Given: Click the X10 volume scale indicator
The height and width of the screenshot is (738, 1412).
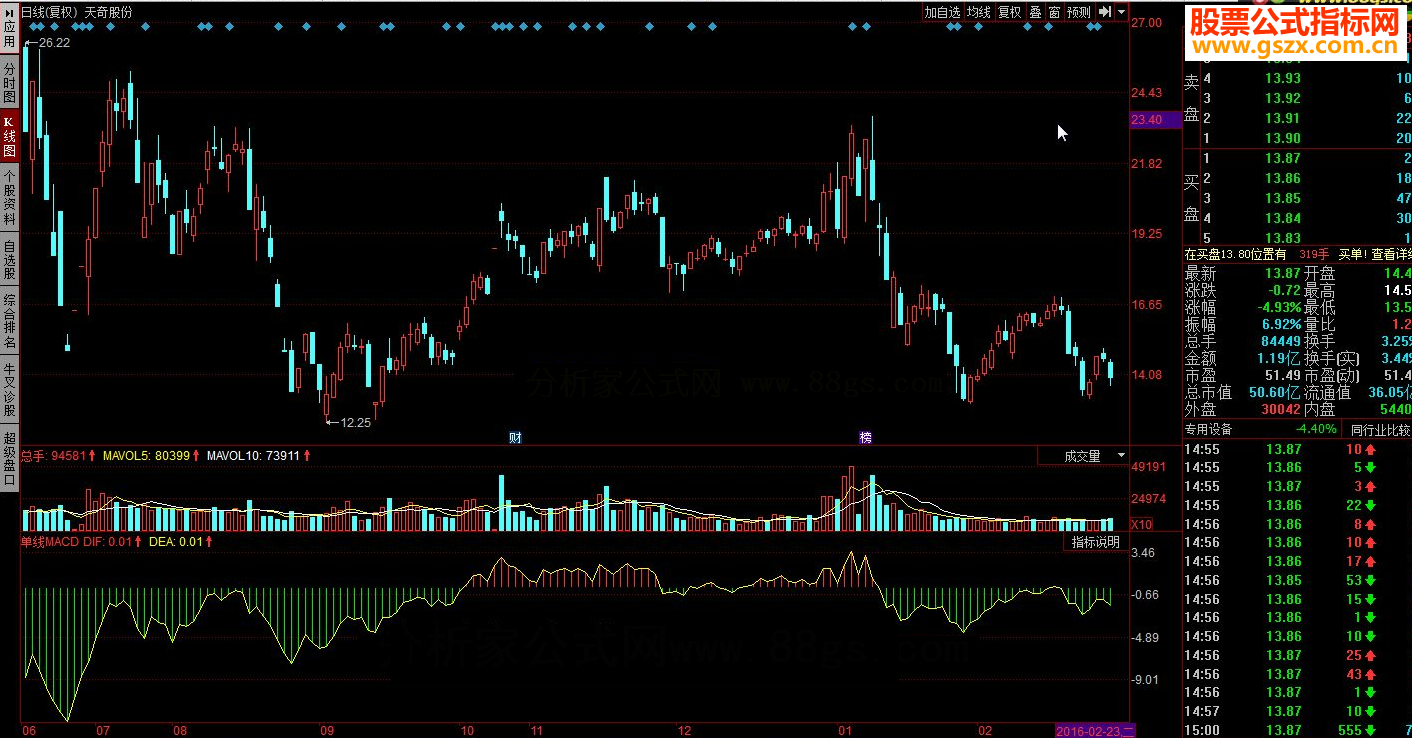Looking at the screenshot, I should [1141, 524].
